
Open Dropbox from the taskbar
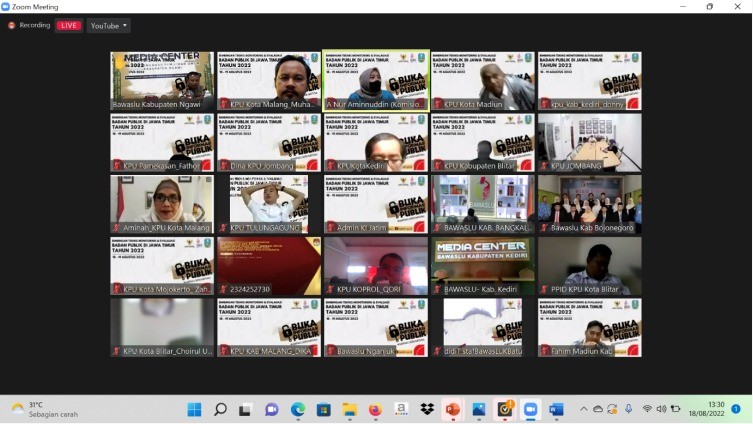(x=427, y=409)
